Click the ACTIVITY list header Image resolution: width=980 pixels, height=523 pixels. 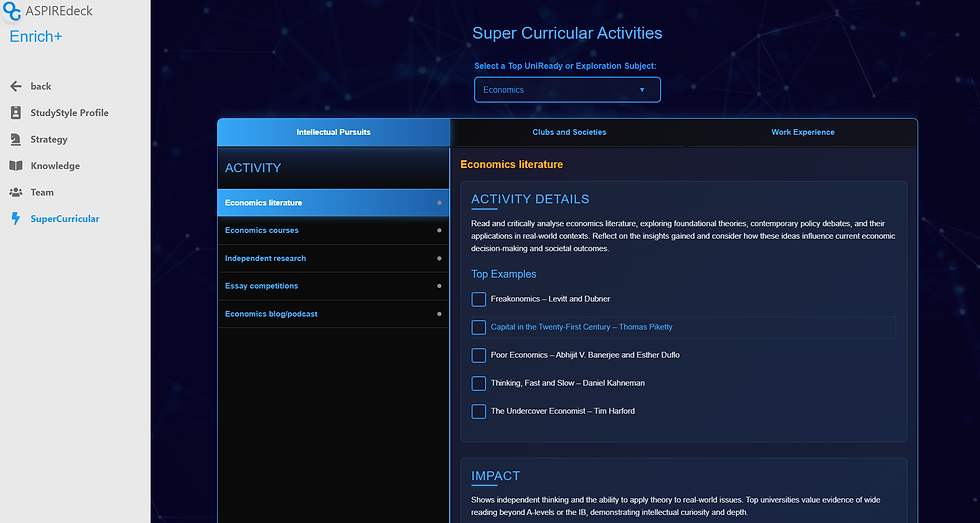(253, 168)
